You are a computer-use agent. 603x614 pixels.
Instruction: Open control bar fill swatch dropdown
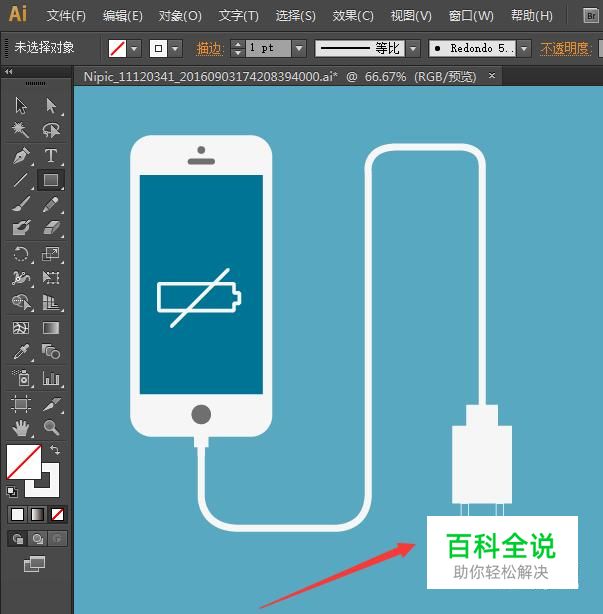point(134,49)
